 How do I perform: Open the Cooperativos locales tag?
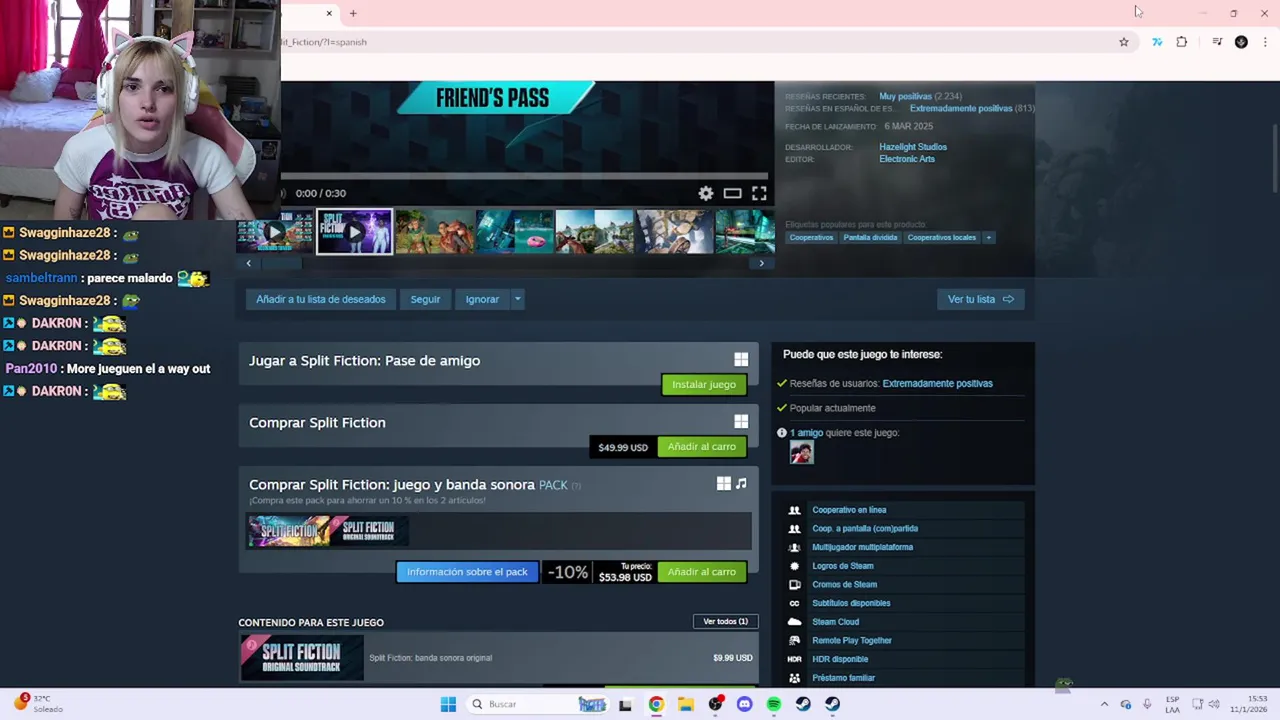point(942,238)
